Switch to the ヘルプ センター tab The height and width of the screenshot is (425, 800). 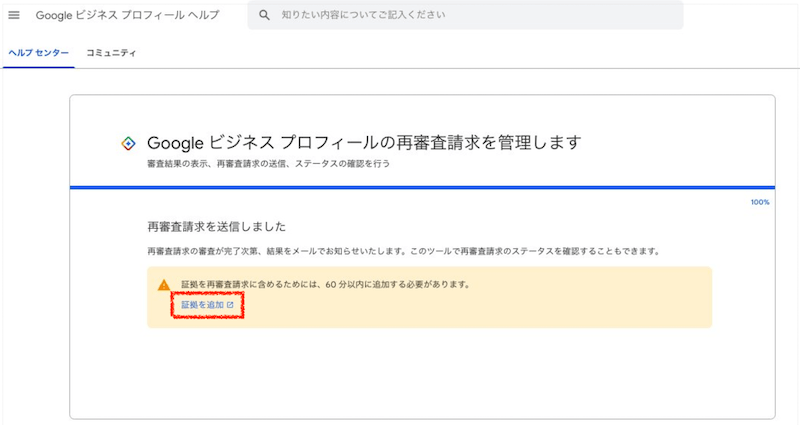39,53
